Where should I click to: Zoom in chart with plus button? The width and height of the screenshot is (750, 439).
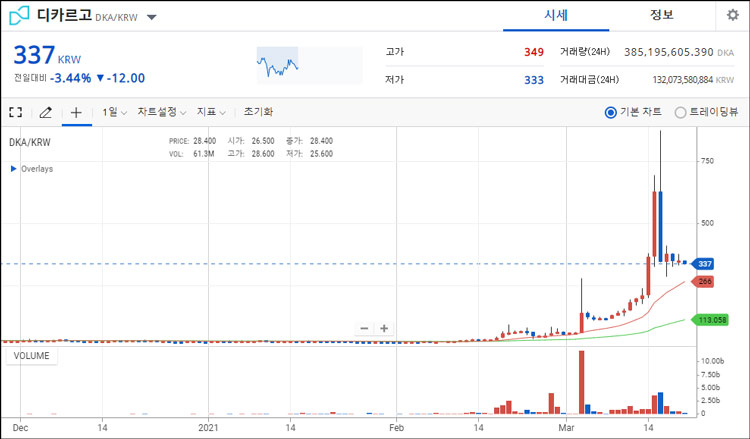click(x=384, y=329)
